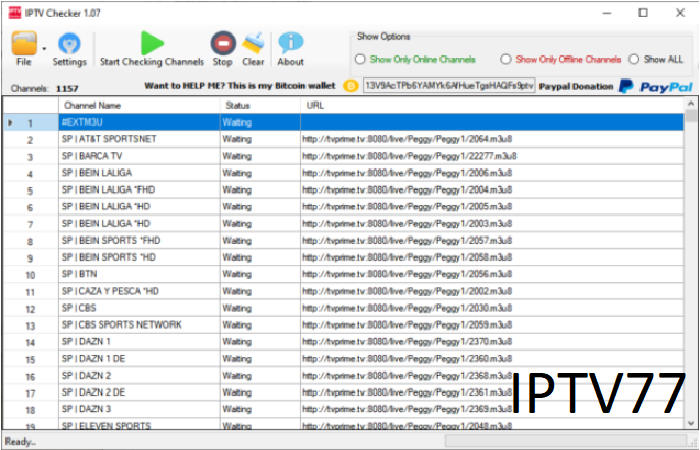Select the #EXTM3U channel cell

click(x=139, y=122)
